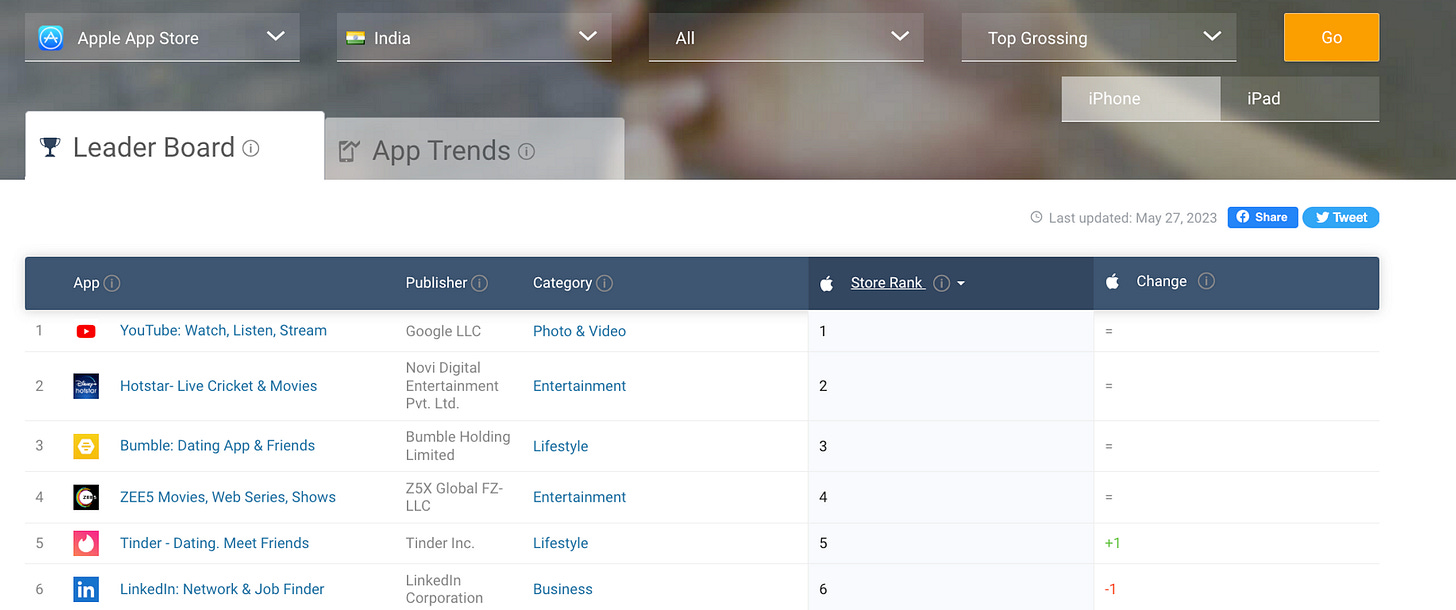The width and height of the screenshot is (1456, 610).
Task: Click the Apple App Store logo icon
Action: (50, 38)
